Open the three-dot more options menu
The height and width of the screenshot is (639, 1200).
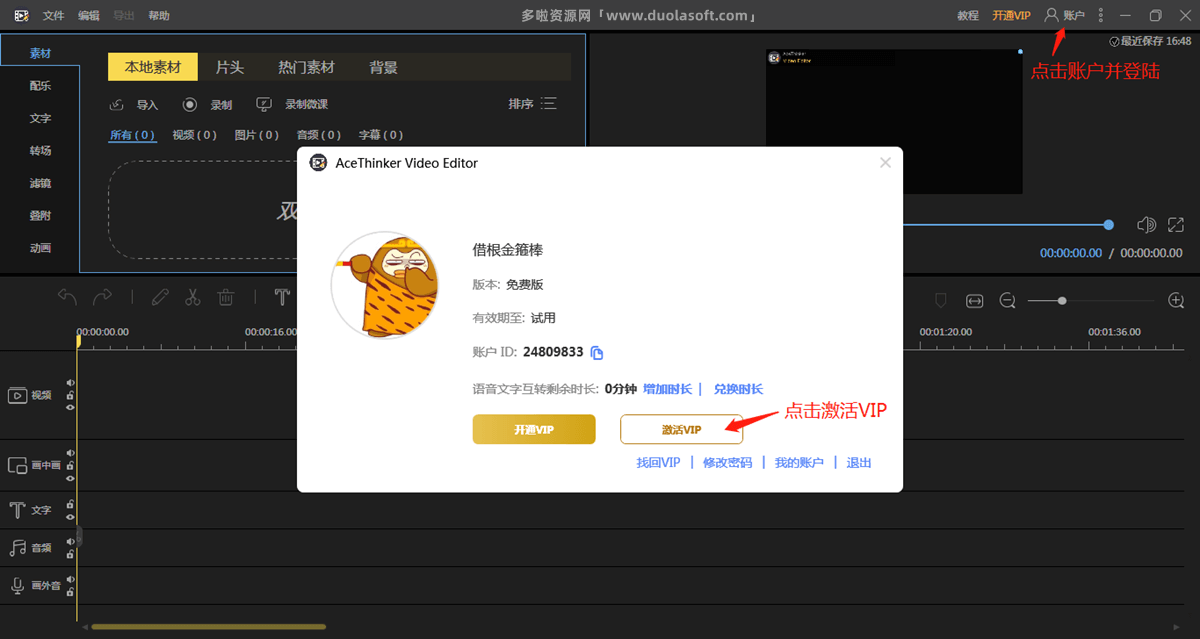(x=1101, y=15)
